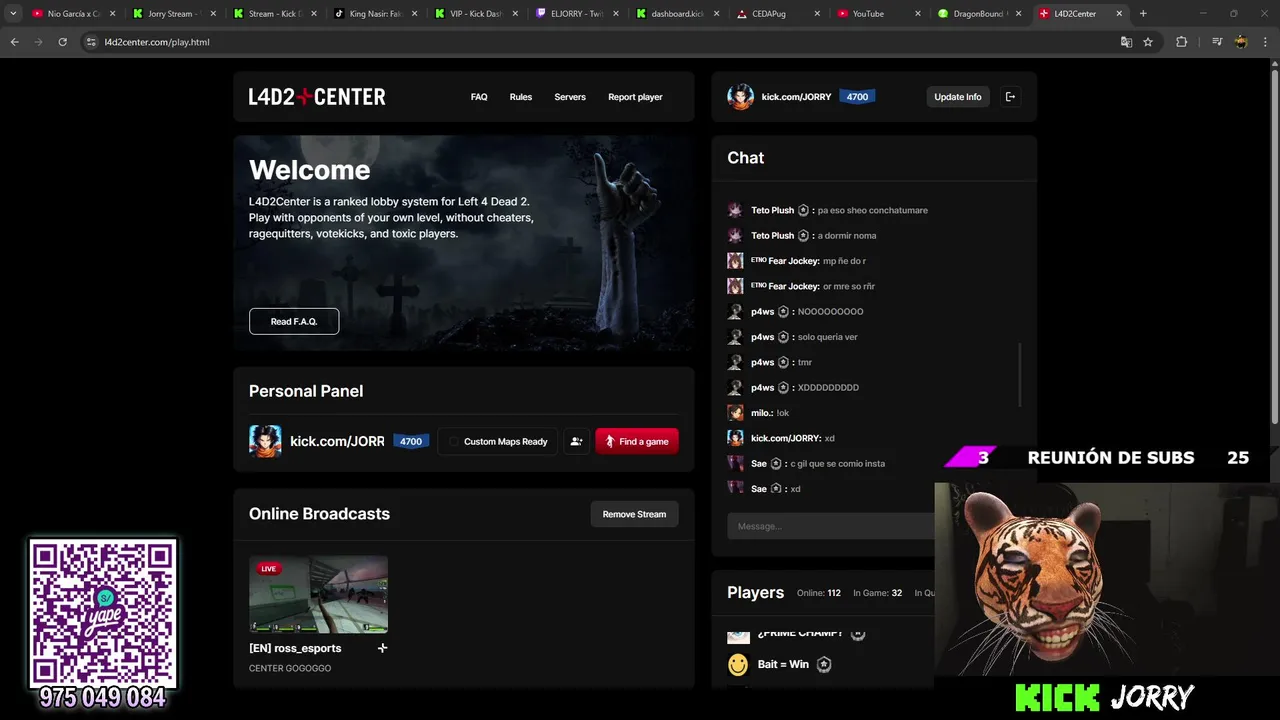Open the media control toolbar icon
This screenshot has height=720, width=1280.
coord(1217,42)
